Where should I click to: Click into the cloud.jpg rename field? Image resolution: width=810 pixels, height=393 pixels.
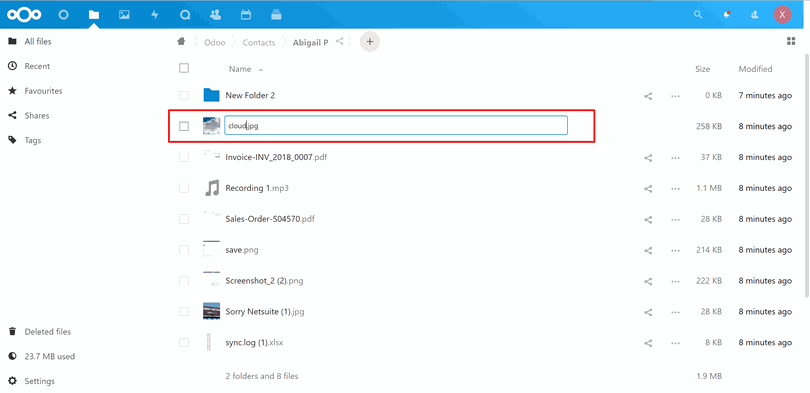[396, 125]
